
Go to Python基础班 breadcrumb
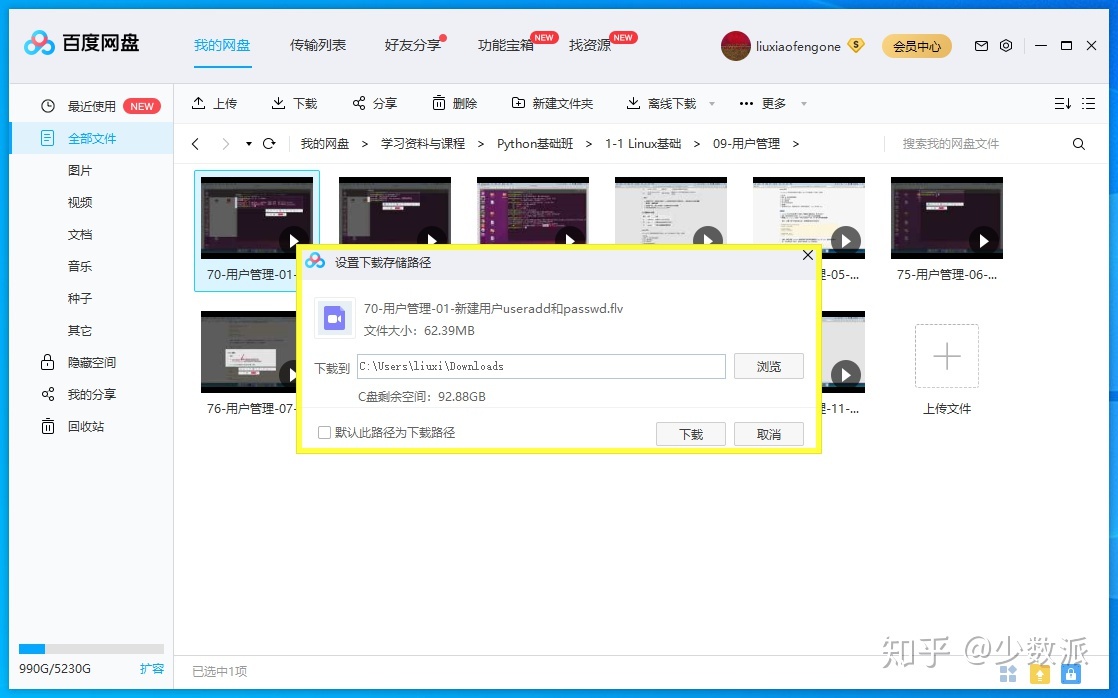pyautogui.click(x=535, y=143)
